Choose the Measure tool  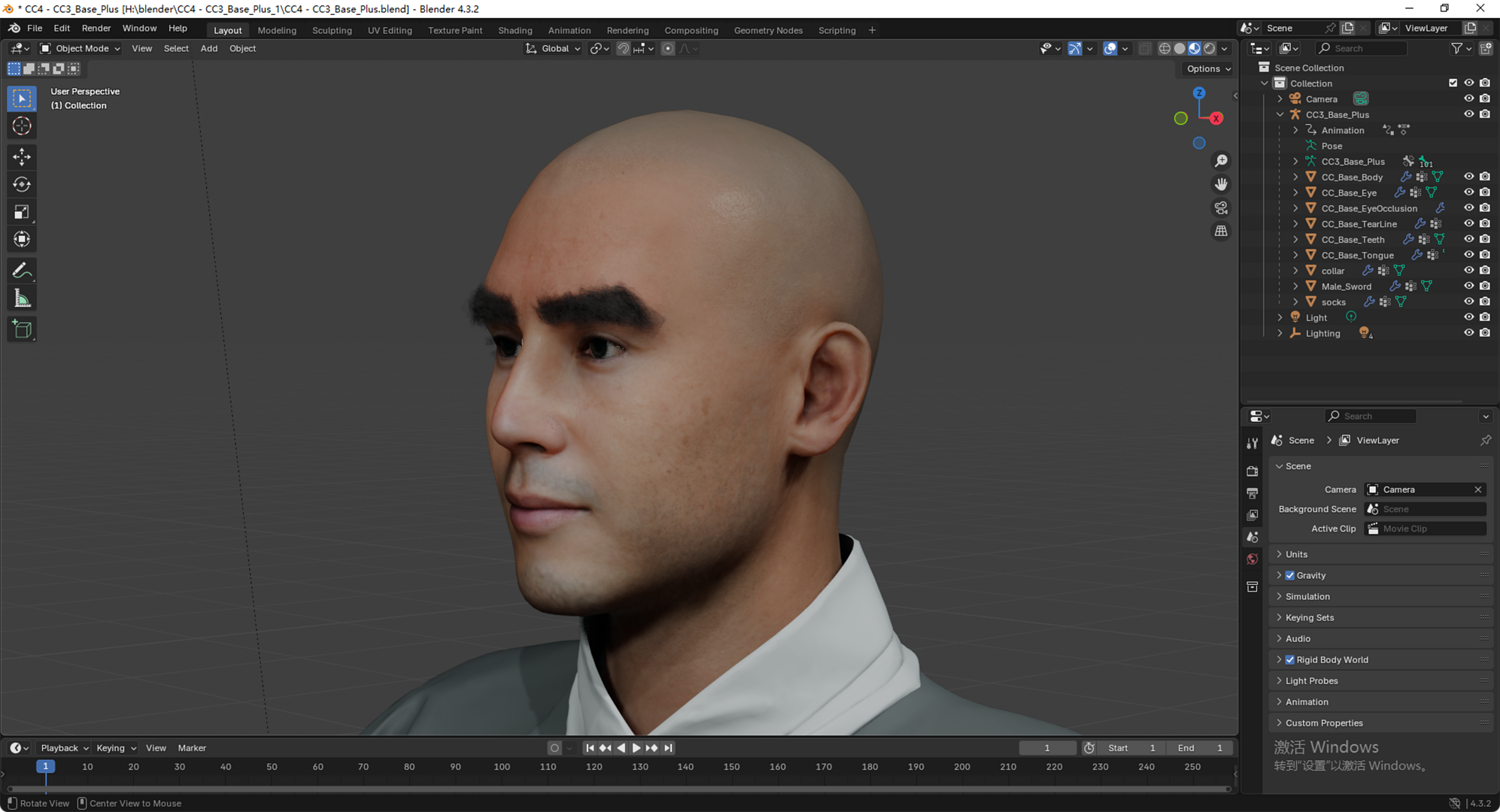22,298
